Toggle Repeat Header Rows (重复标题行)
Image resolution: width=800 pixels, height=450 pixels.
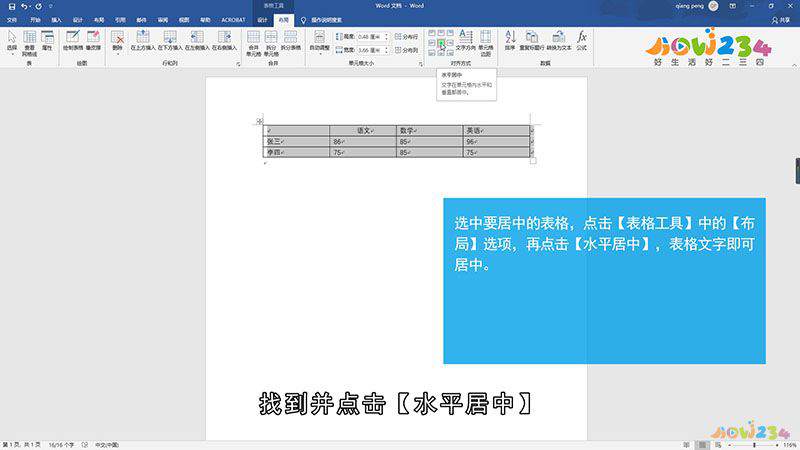tap(532, 41)
